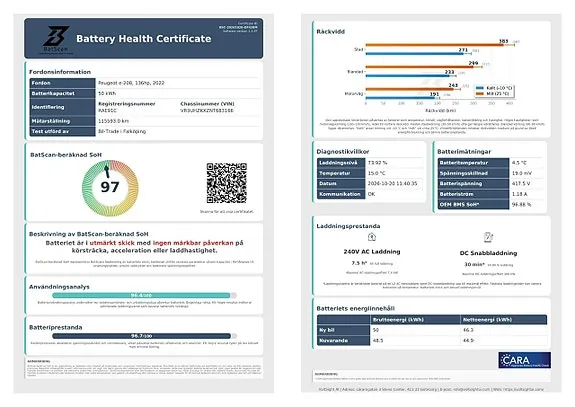575x407 pixels.
Task: Click the 'Kommunikation' row label
Action: tap(340, 194)
